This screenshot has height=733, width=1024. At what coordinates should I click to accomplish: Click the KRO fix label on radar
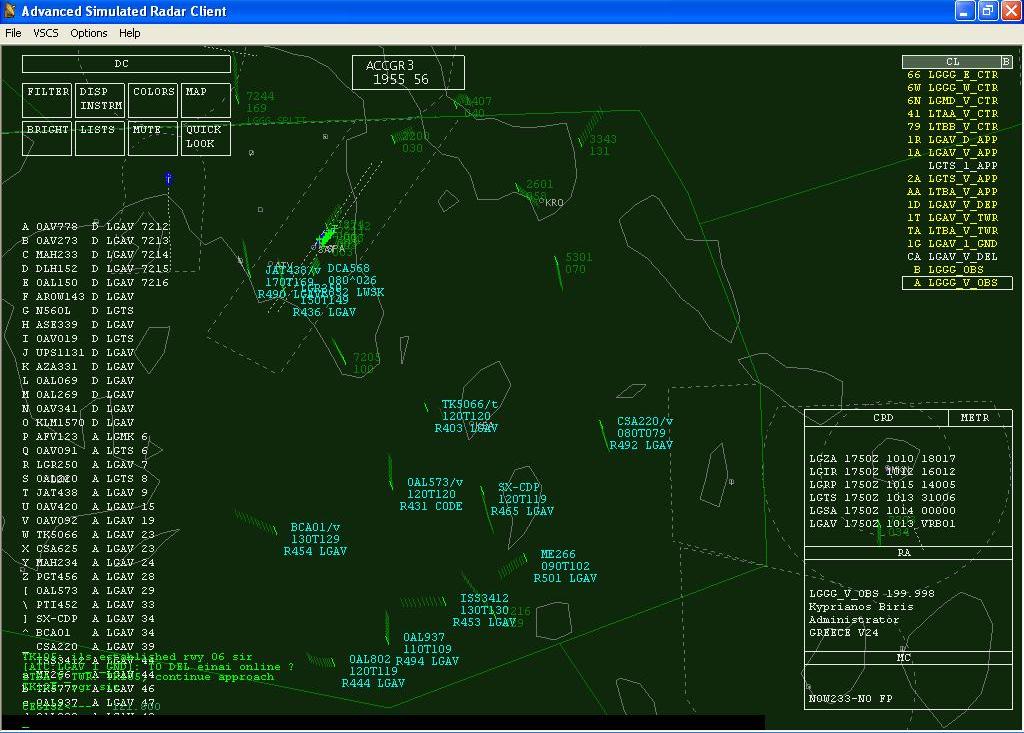[x=554, y=203]
